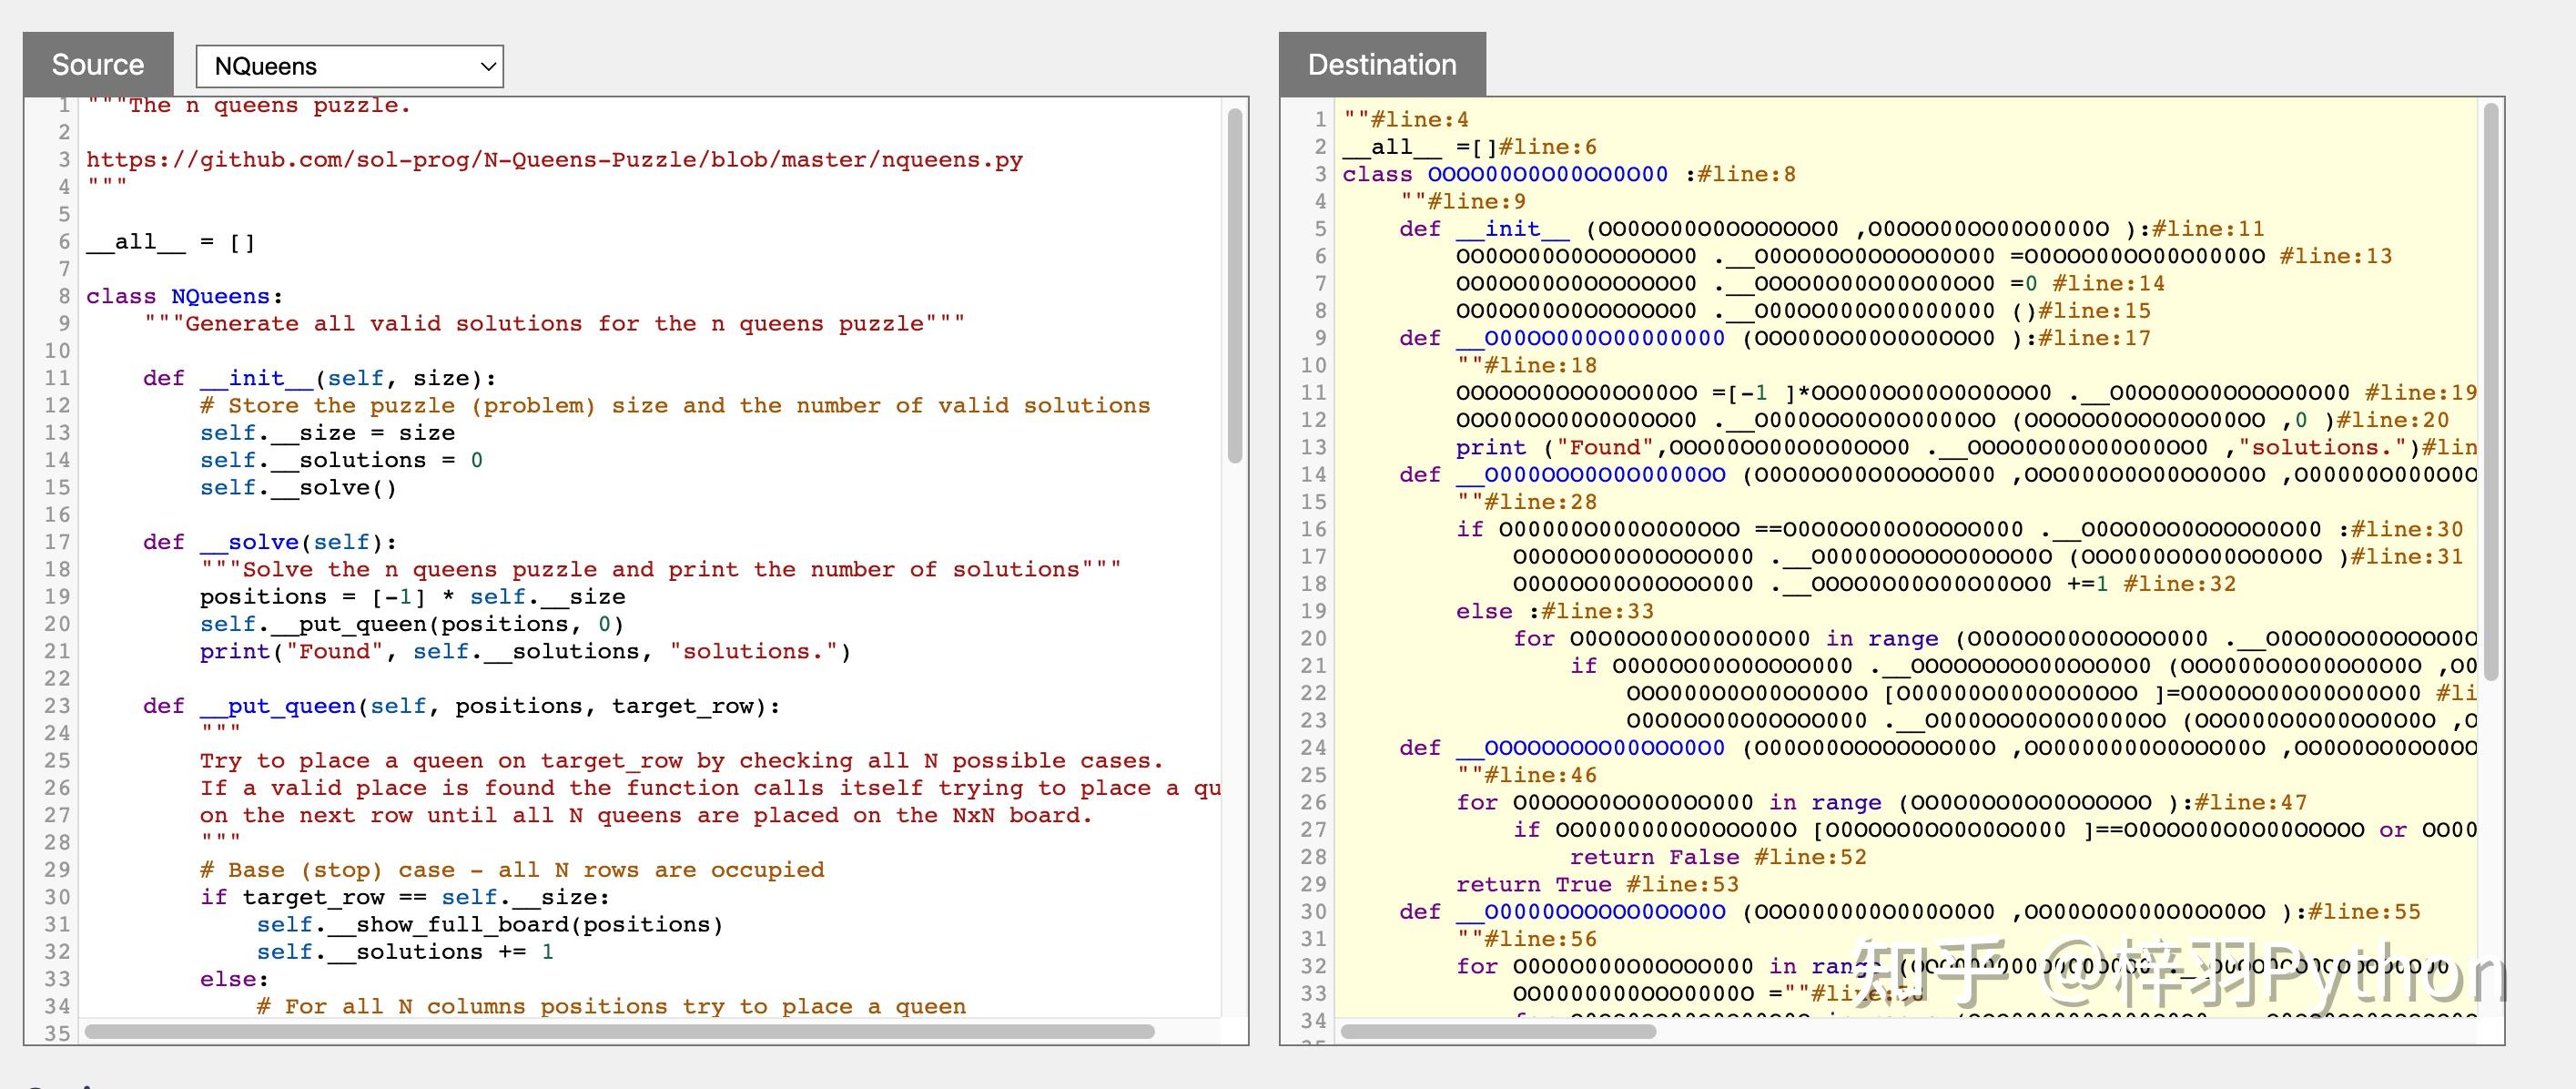Click the 'def __init__(self, size):' line in Source

point(320,379)
